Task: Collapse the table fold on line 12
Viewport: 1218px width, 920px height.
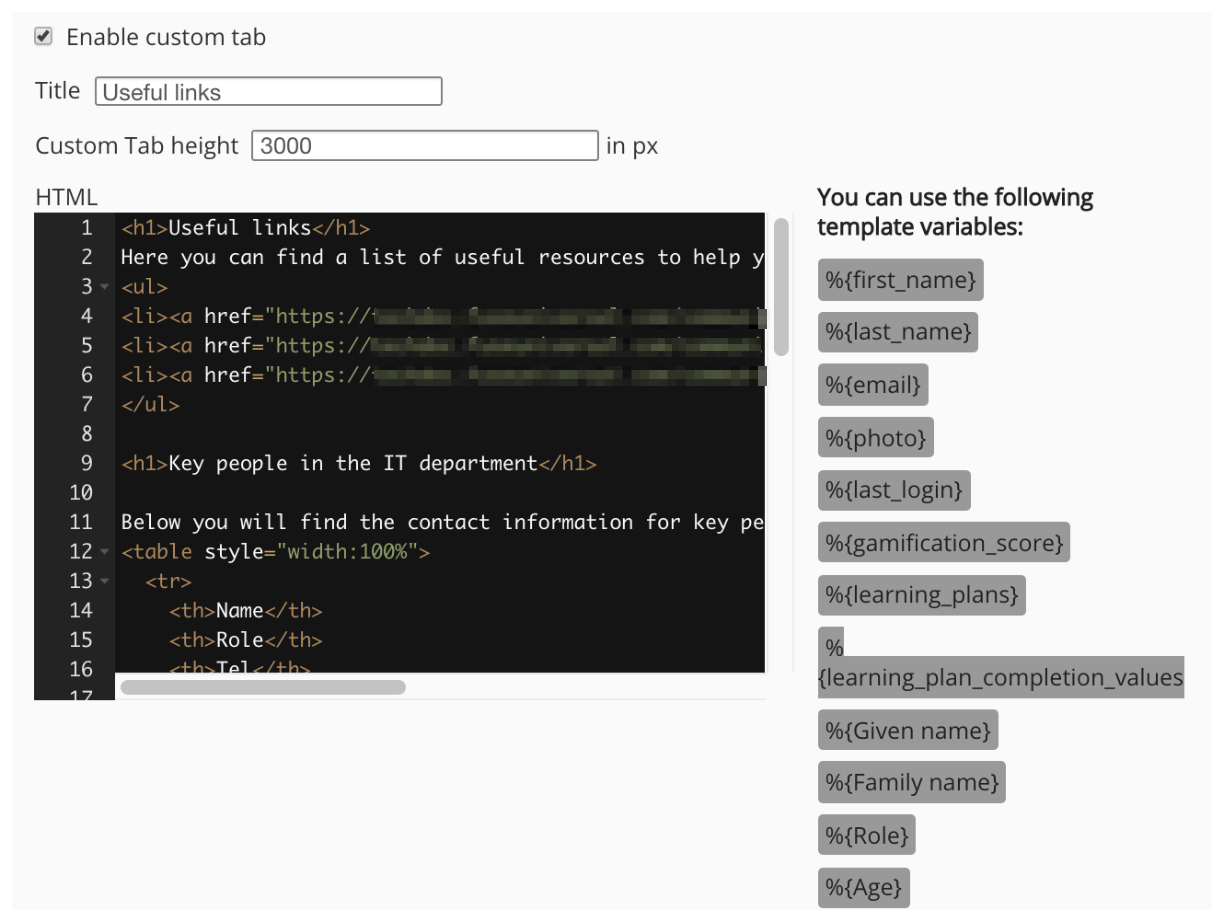Action: (106, 552)
